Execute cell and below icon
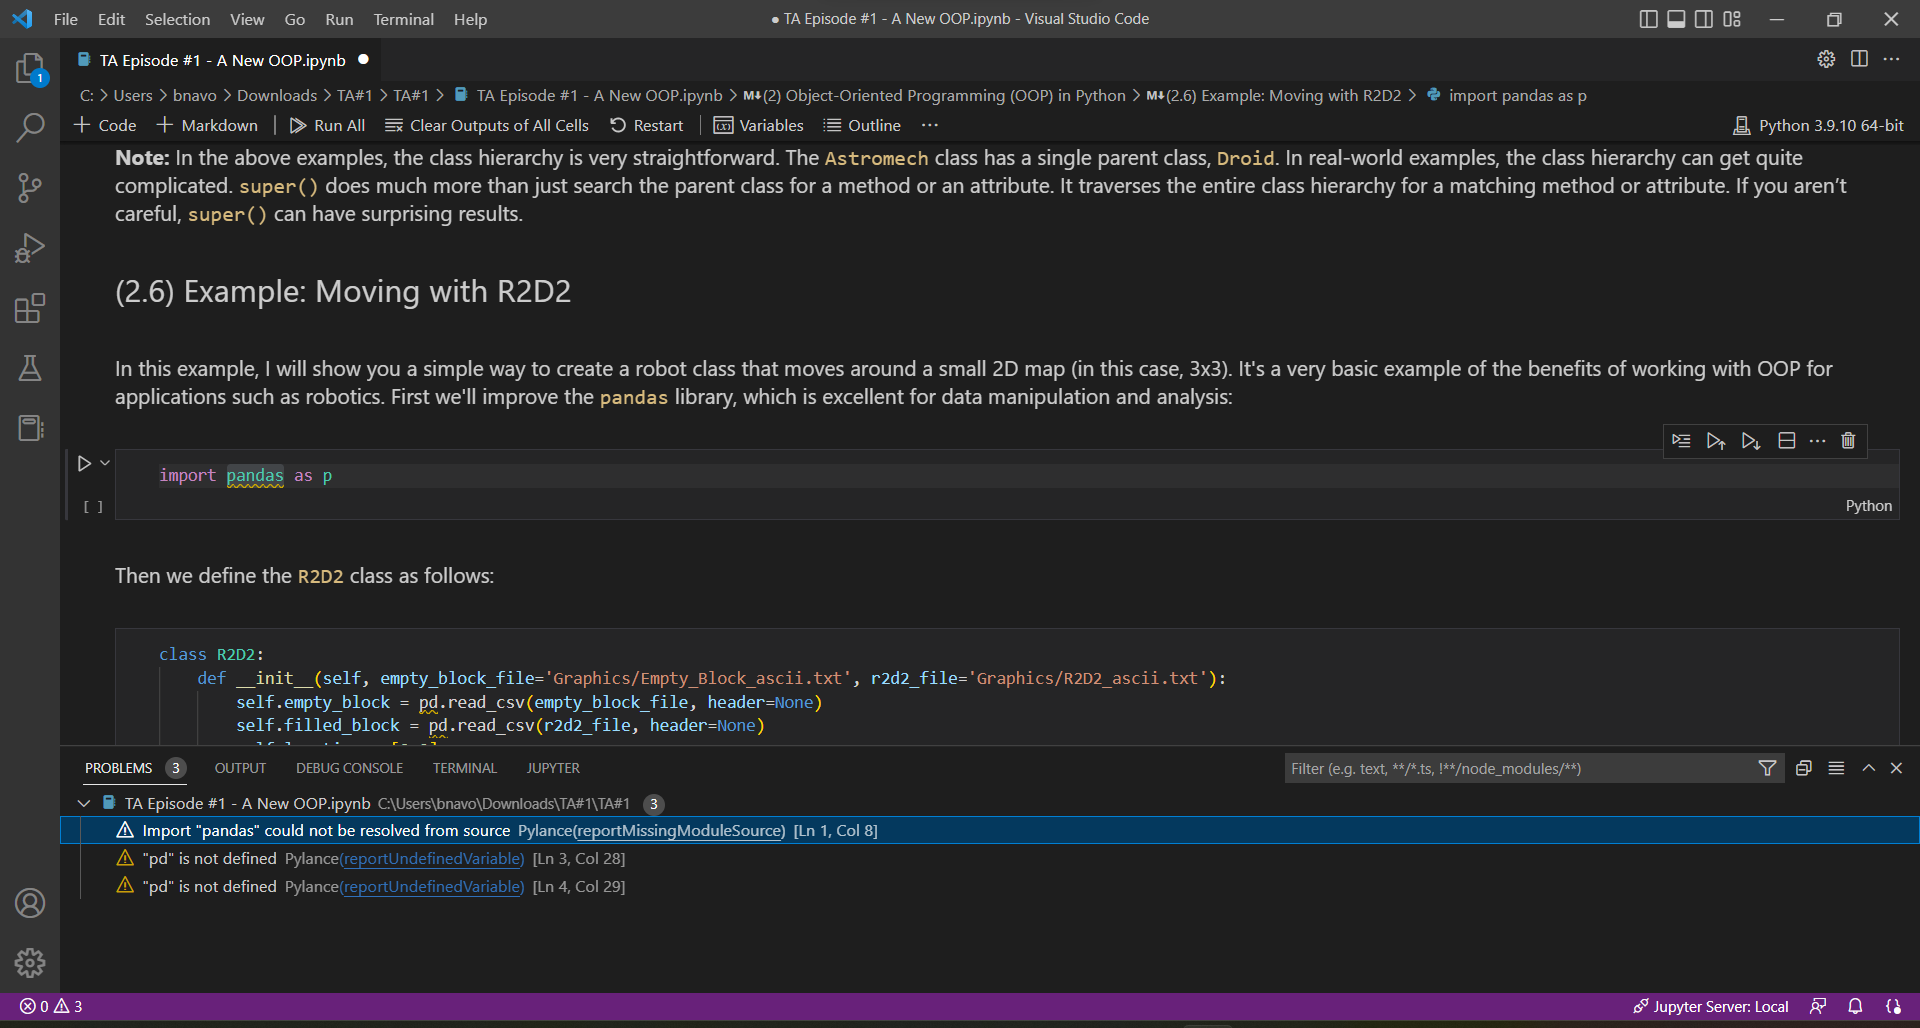Image resolution: width=1920 pixels, height=1028 pixels. (x=1751, y=441)
